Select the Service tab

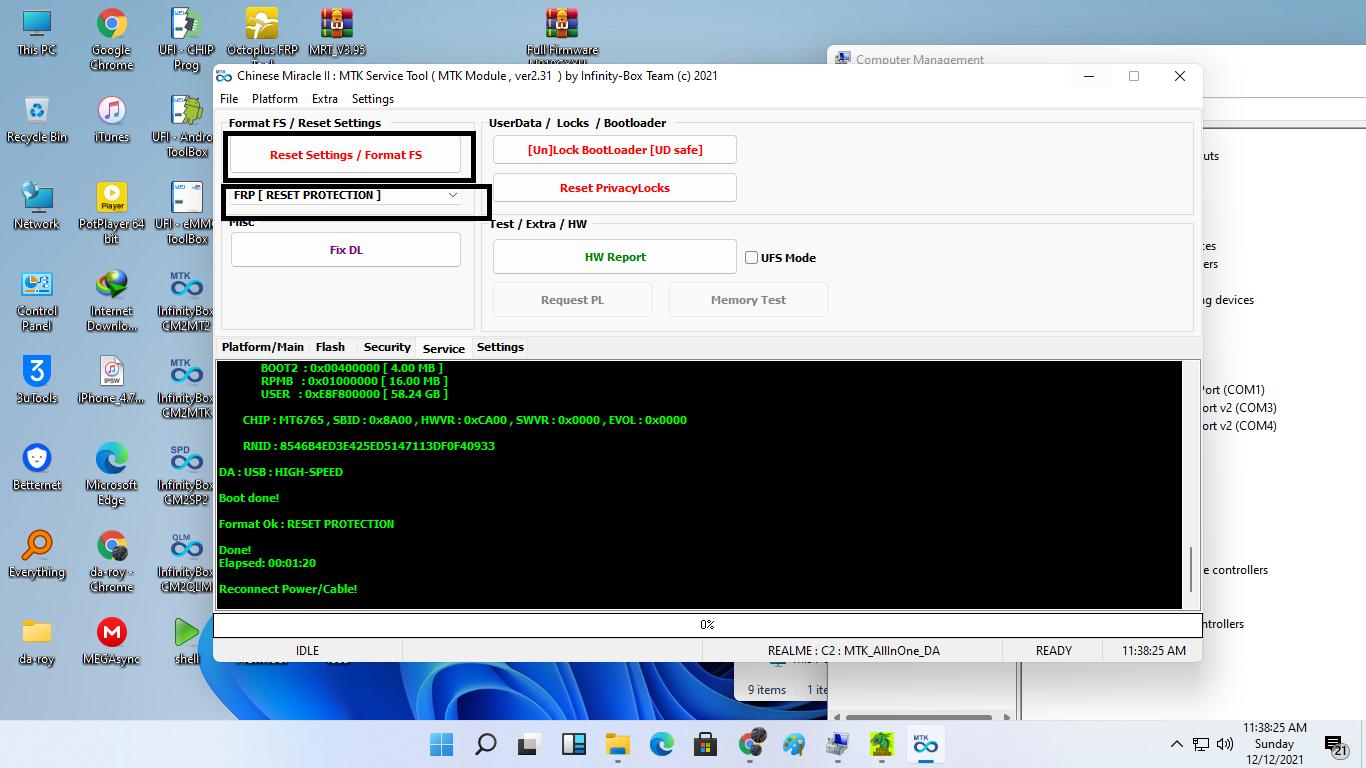444,348
